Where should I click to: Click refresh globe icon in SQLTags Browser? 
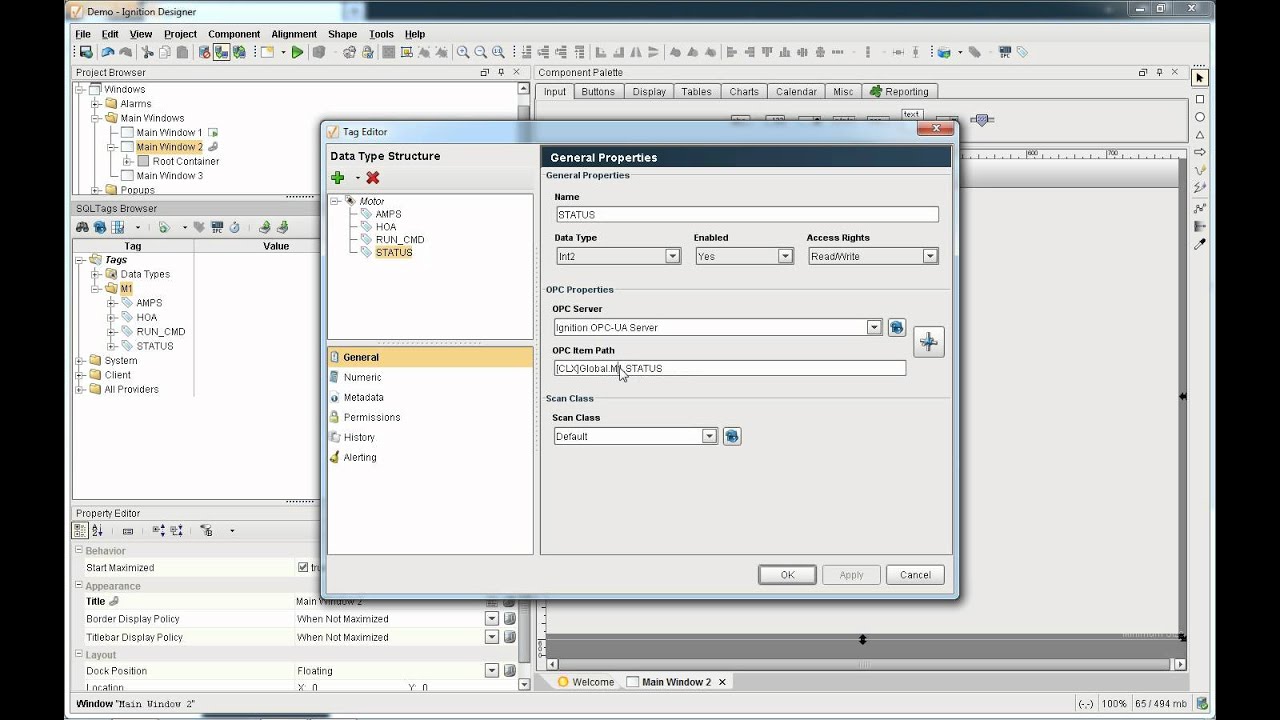coord(101,227)
